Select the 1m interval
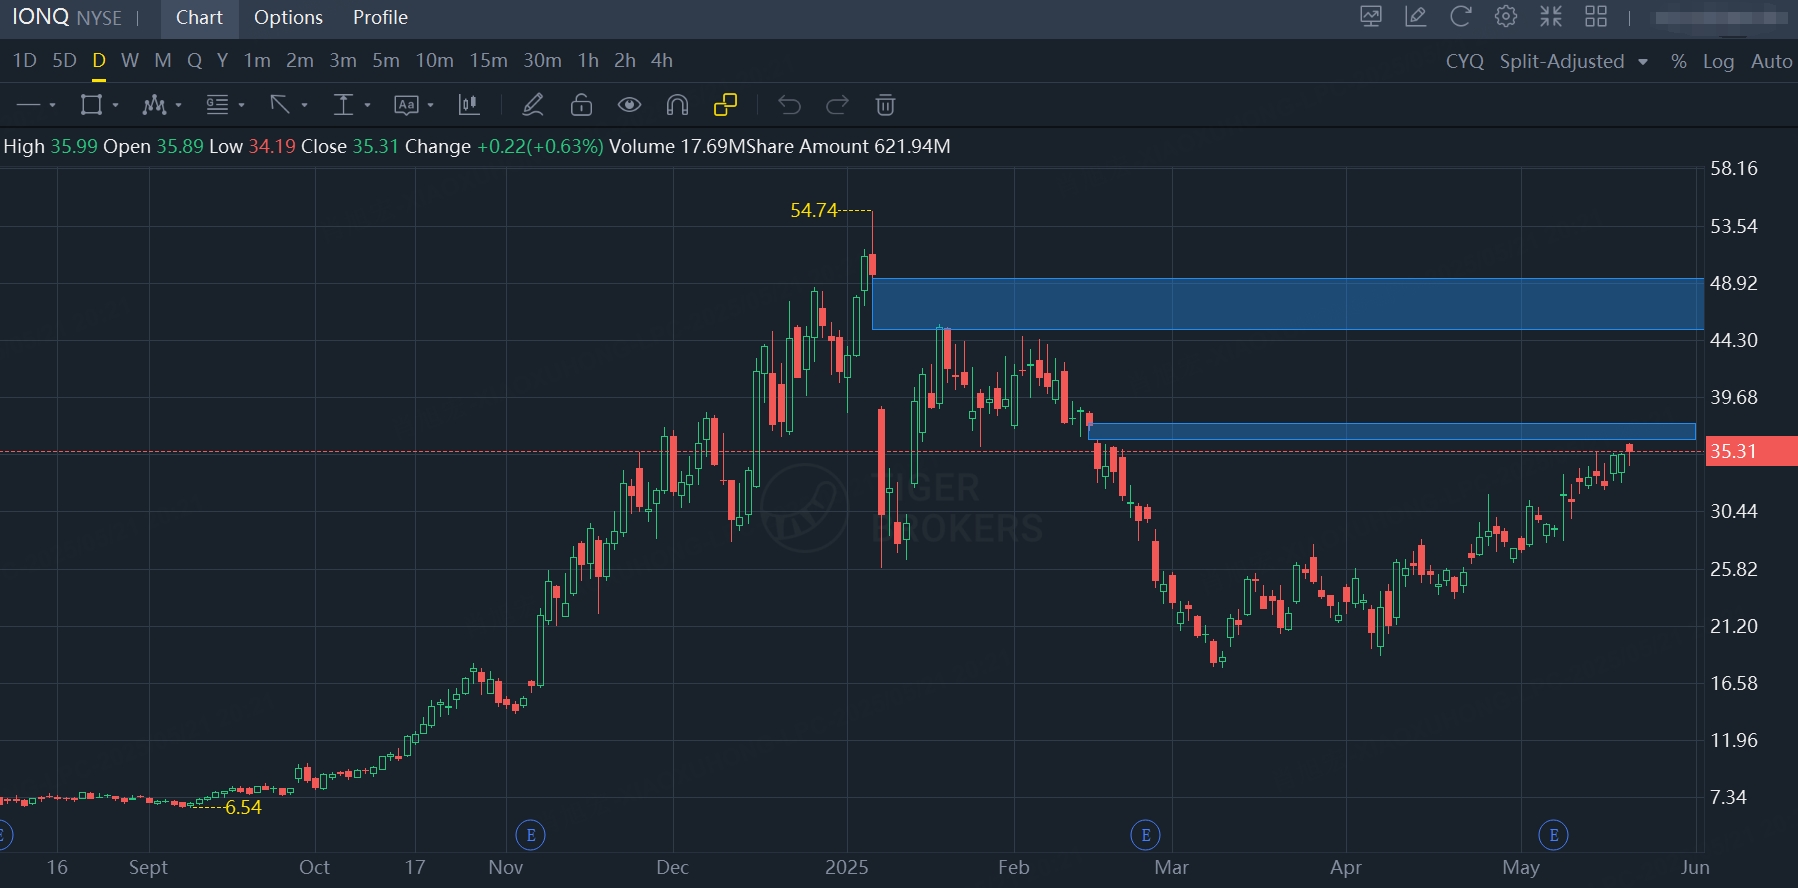The image size is (1798, 888). [257, 61]
